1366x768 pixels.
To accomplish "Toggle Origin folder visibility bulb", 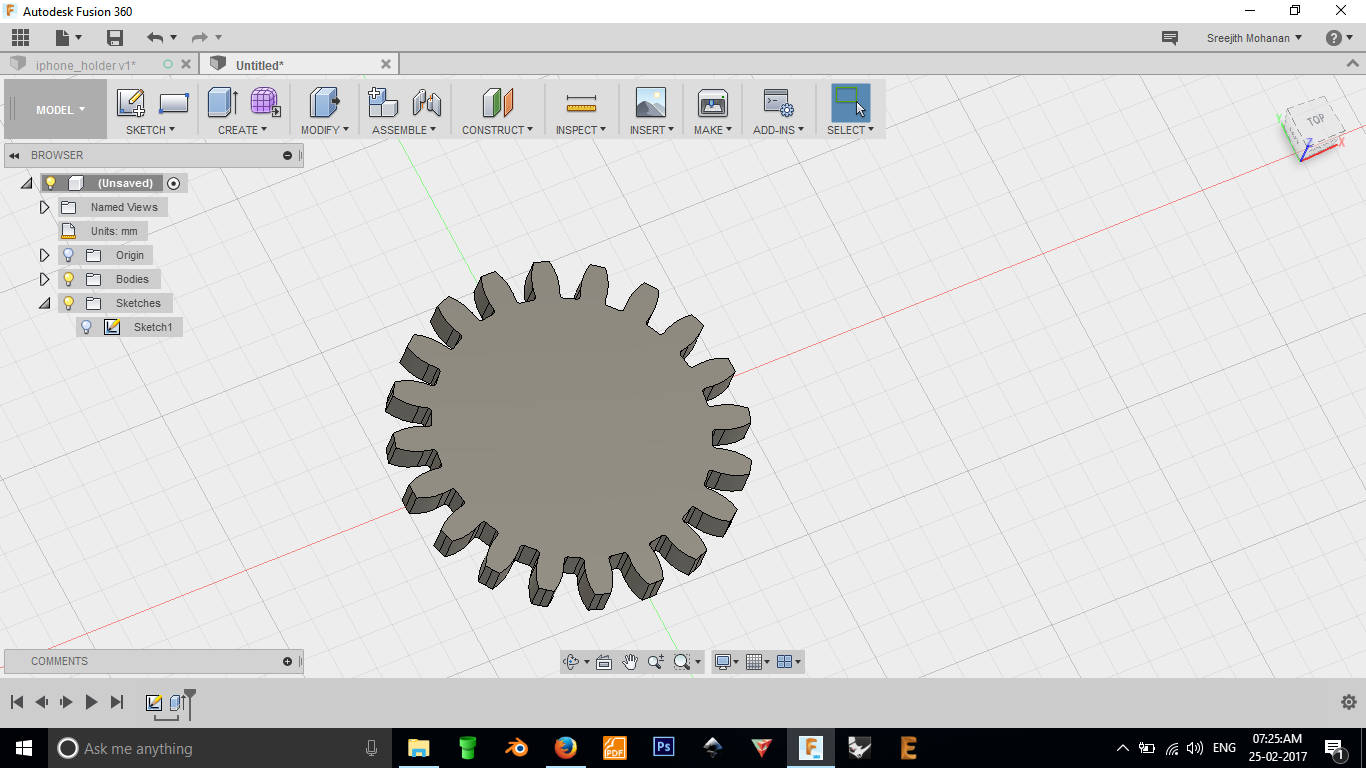I will pyautogui.click(x=68, y=255).
